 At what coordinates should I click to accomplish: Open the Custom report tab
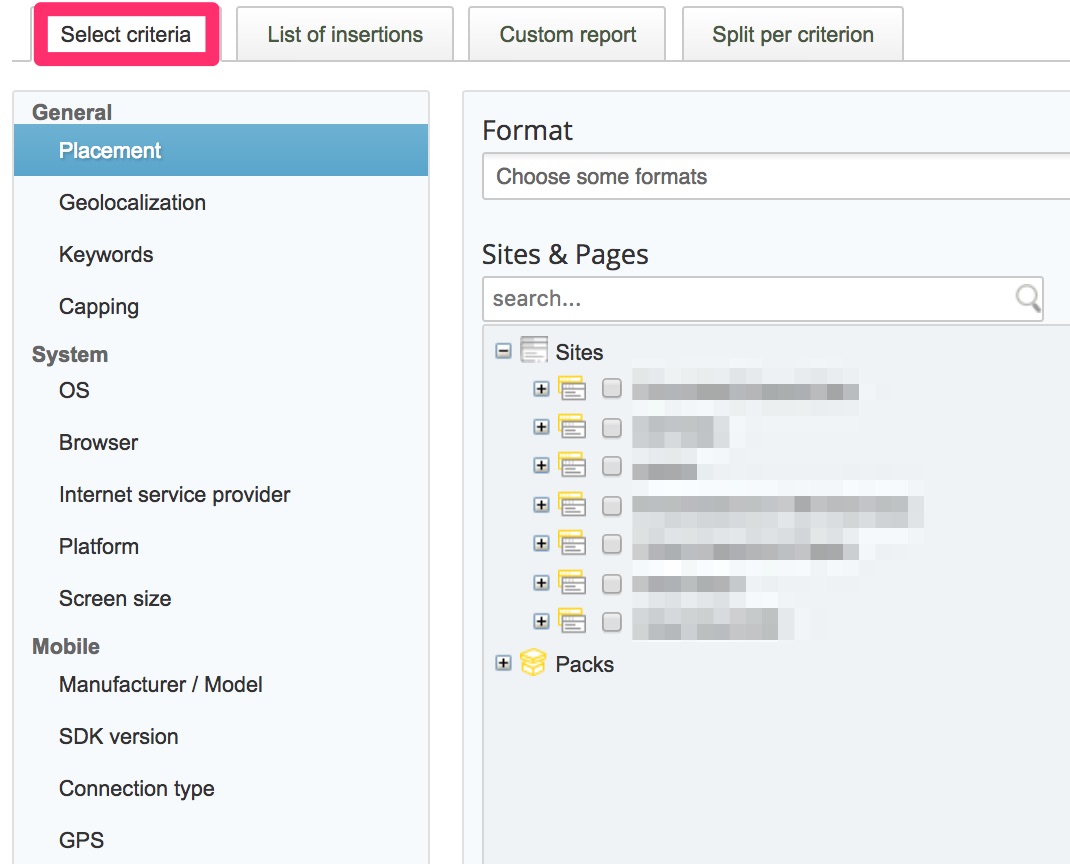pos(567,35)
